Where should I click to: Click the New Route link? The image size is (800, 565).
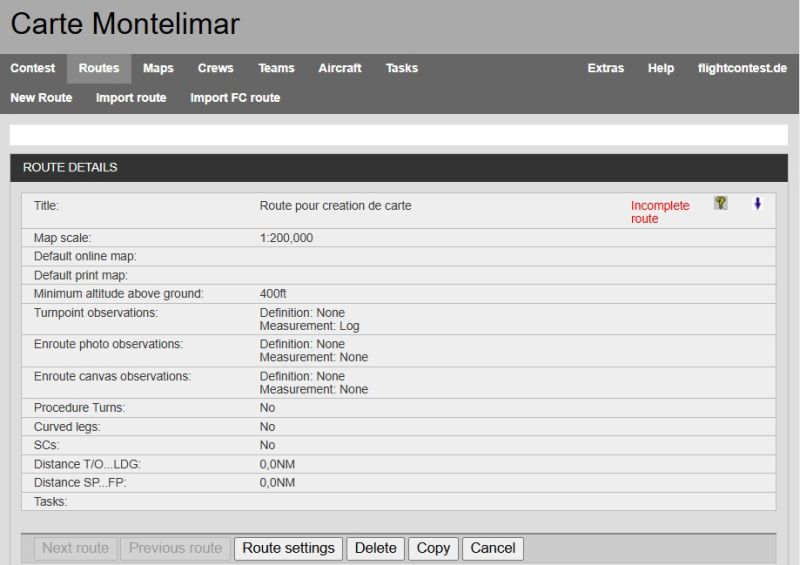[x=41, y=98]
